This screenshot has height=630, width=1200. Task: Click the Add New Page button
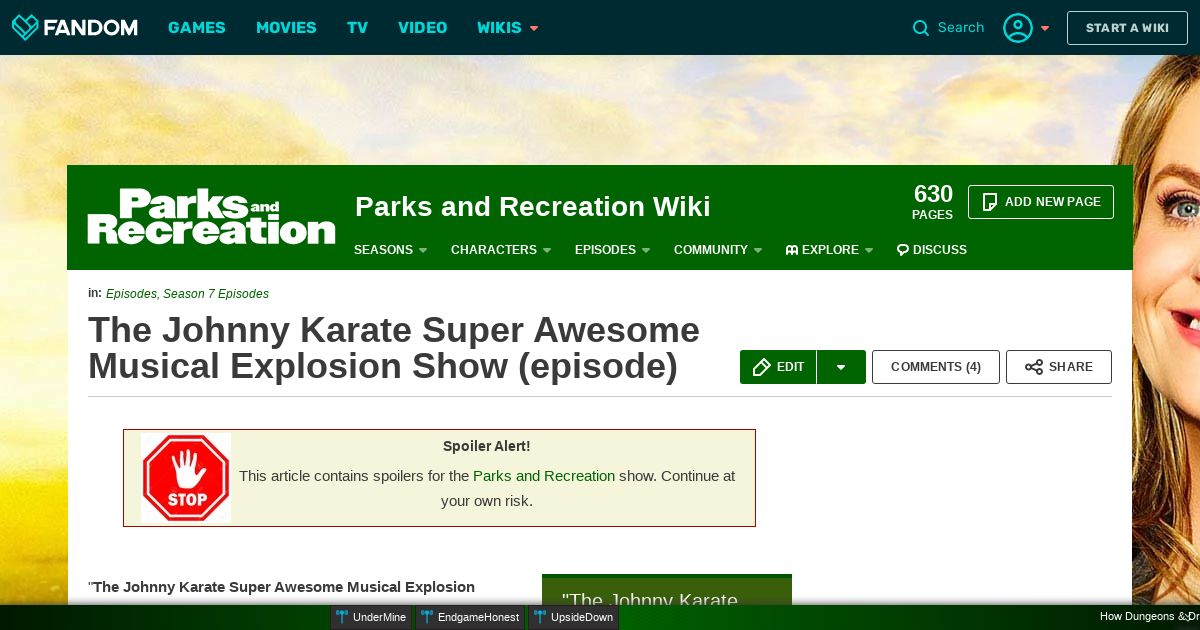point(1041,202)
